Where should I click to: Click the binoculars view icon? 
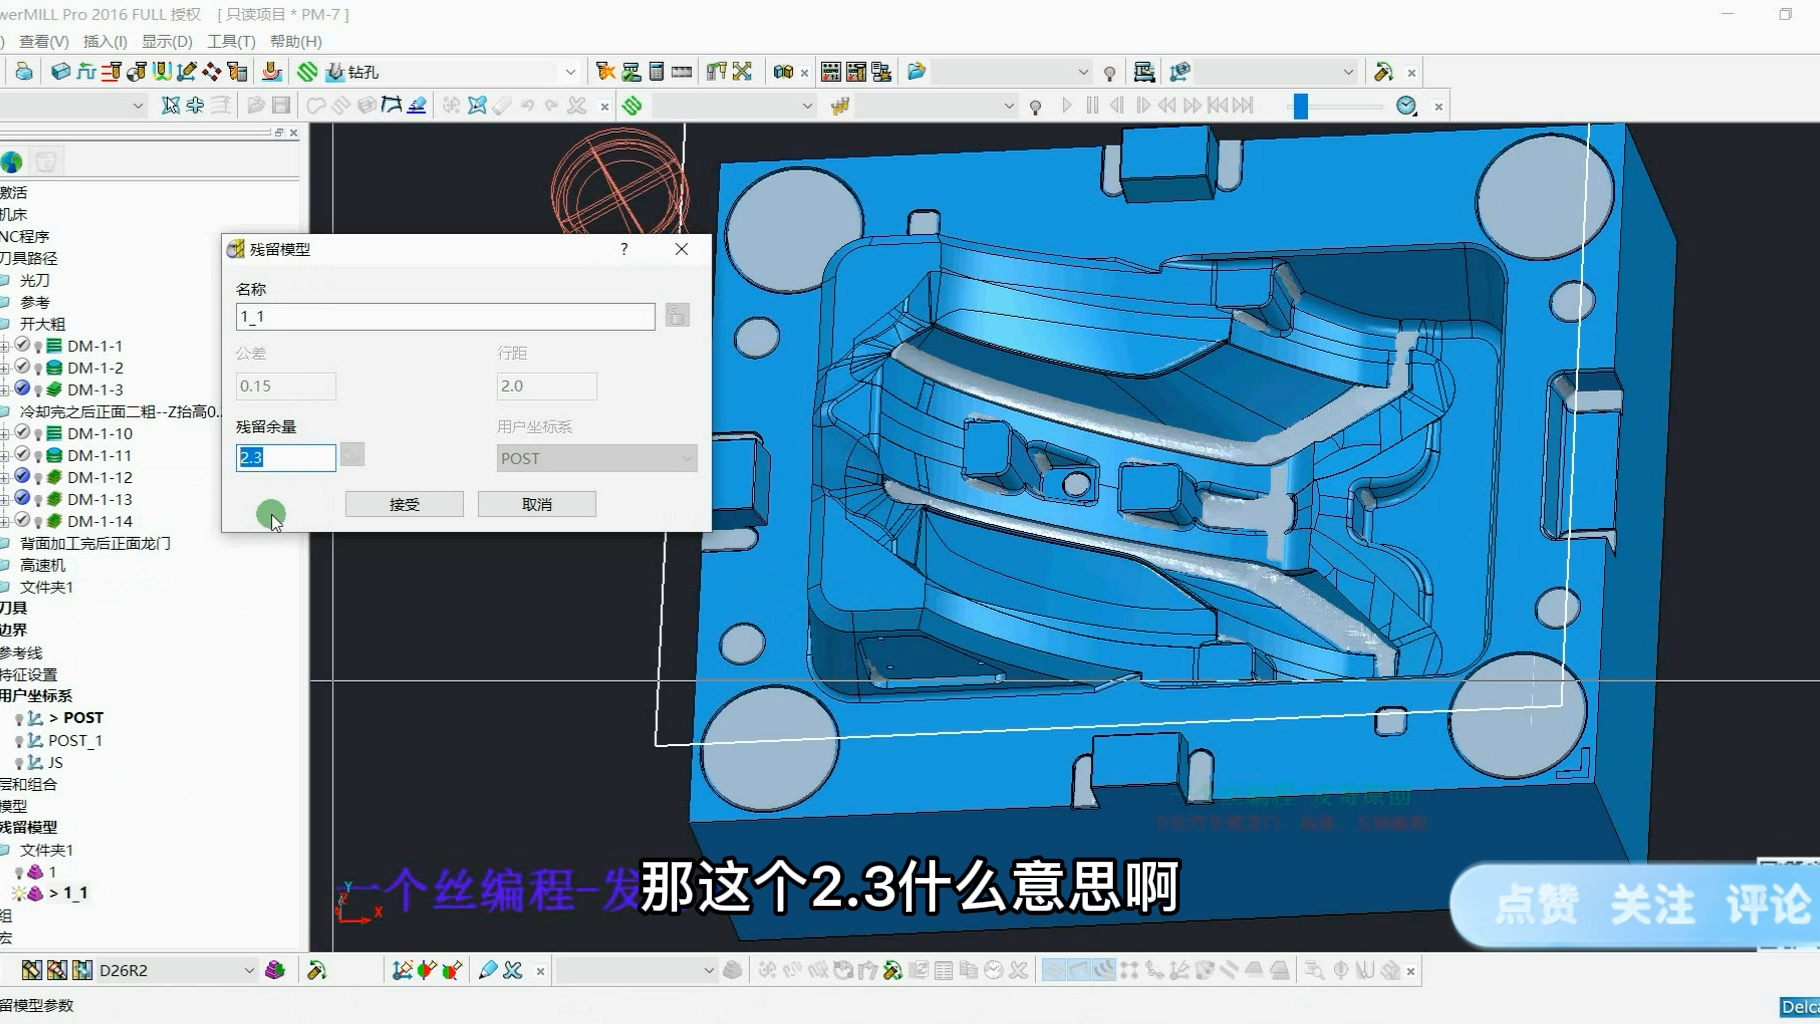pos(783,72)
